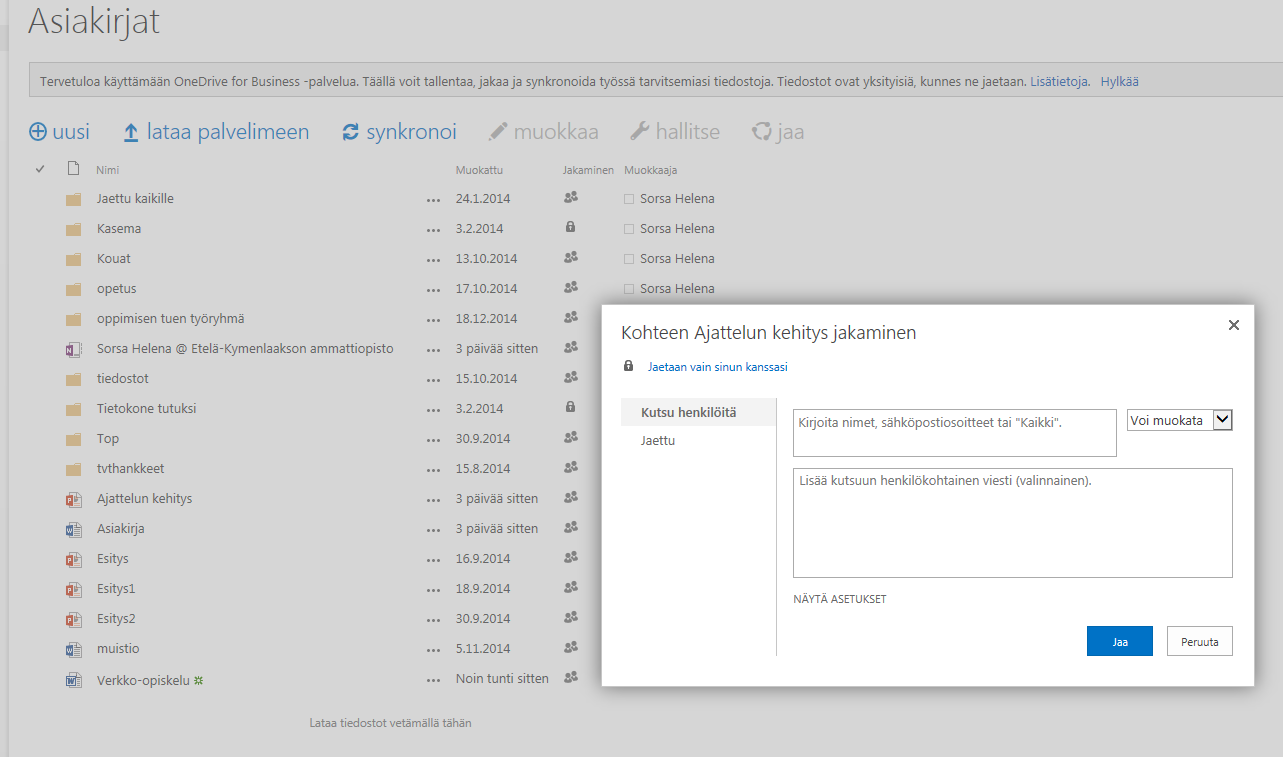This screenshot has width=1283, height=757.
Task: Click sharing people icon for muistio
Action: click(571, 647)
